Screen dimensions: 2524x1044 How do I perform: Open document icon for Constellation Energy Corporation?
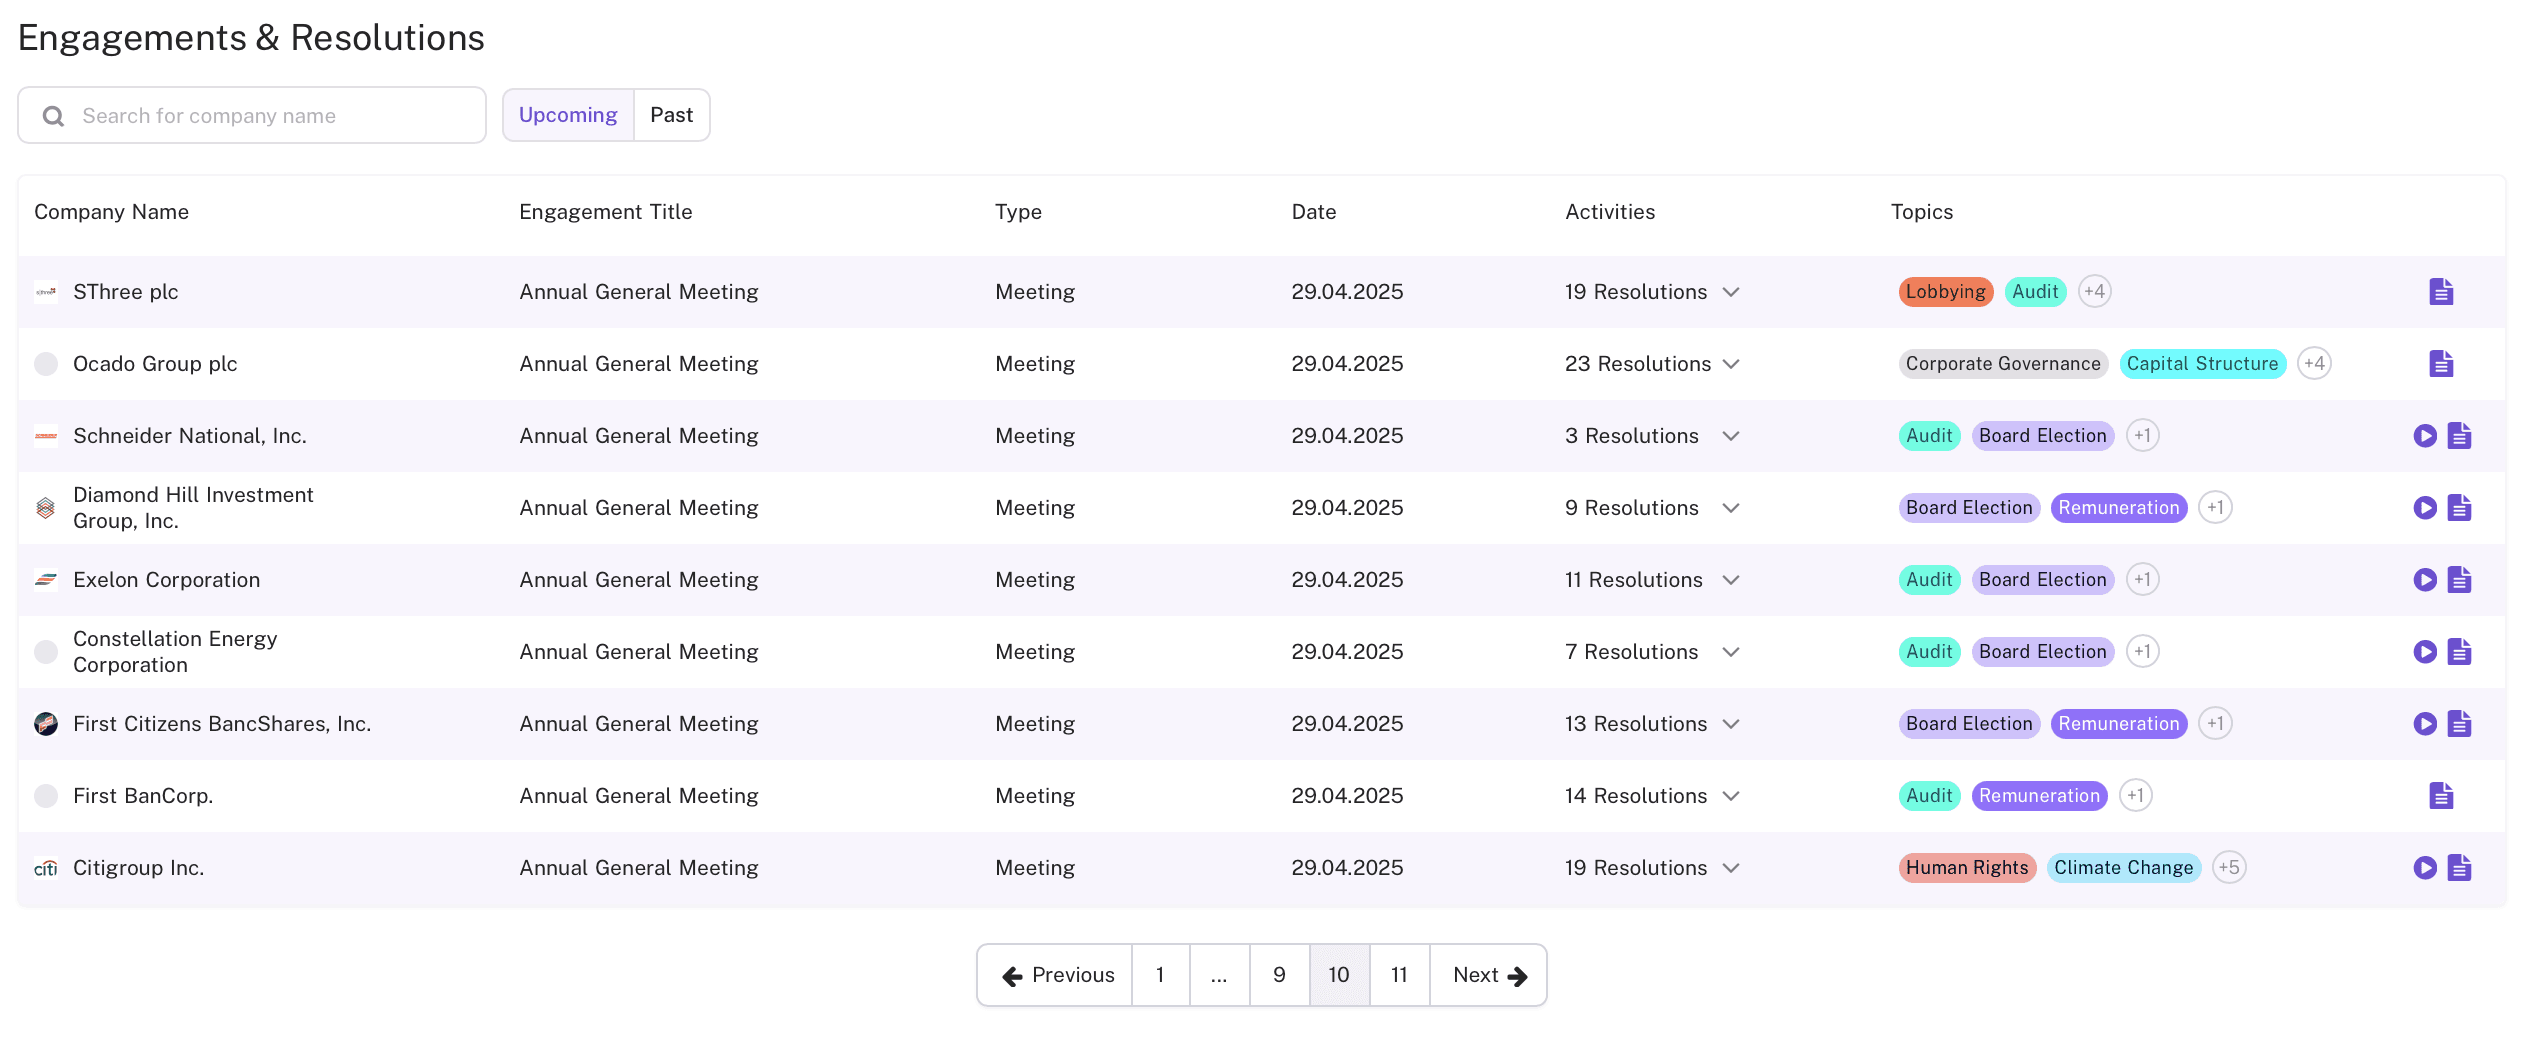coord(2459,652)
